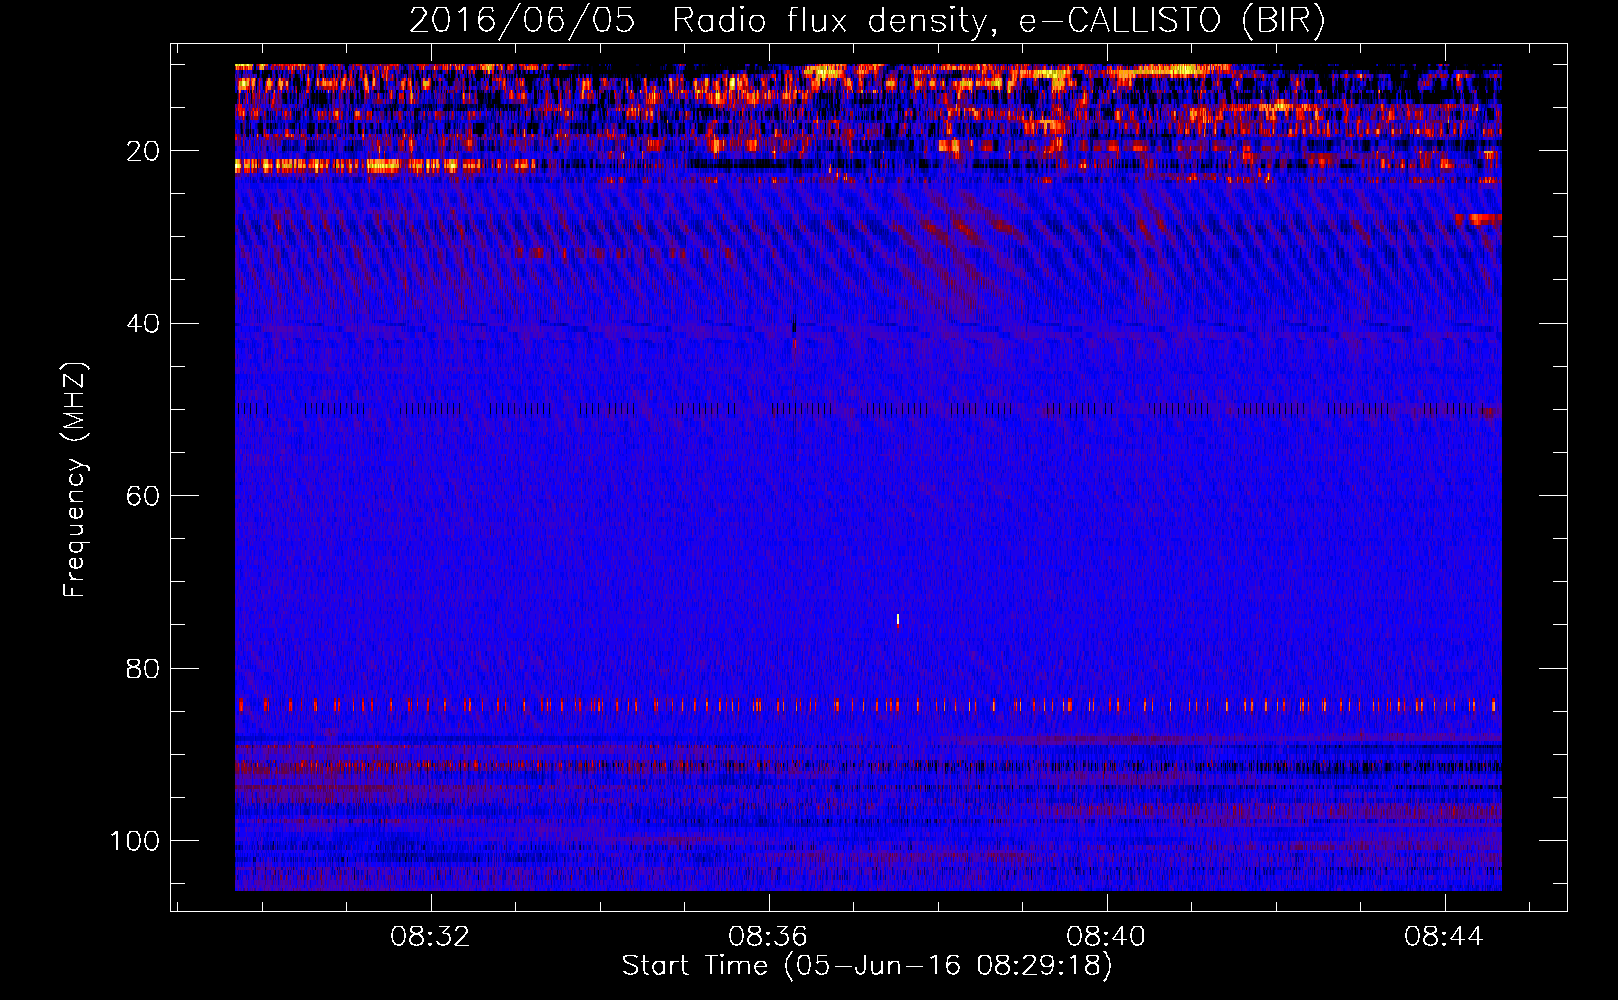Select the 100 MHz frequency tick label
This screenshot has width=1618, height=1000.
(135, 841)
